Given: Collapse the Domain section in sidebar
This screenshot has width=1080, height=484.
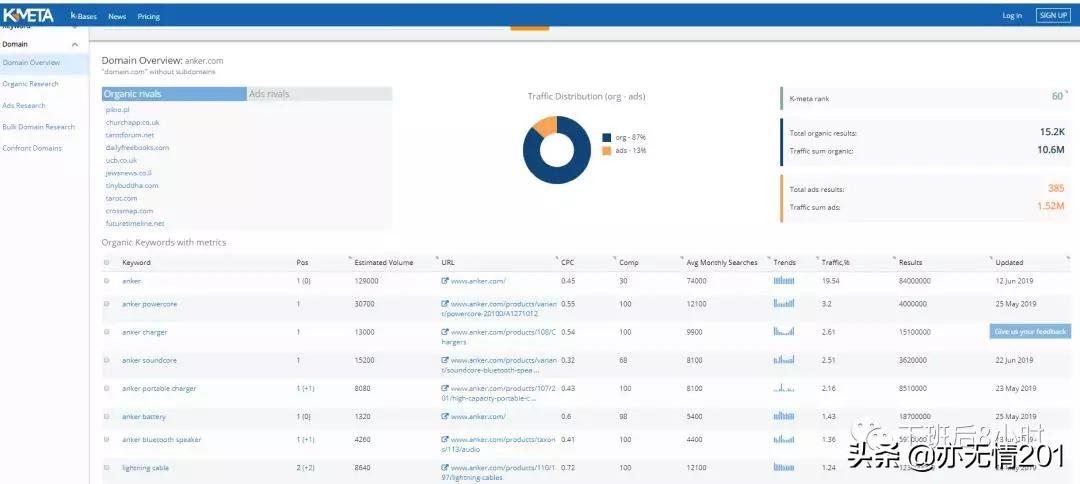Looking at the screenshot, I should pos(75,44).
